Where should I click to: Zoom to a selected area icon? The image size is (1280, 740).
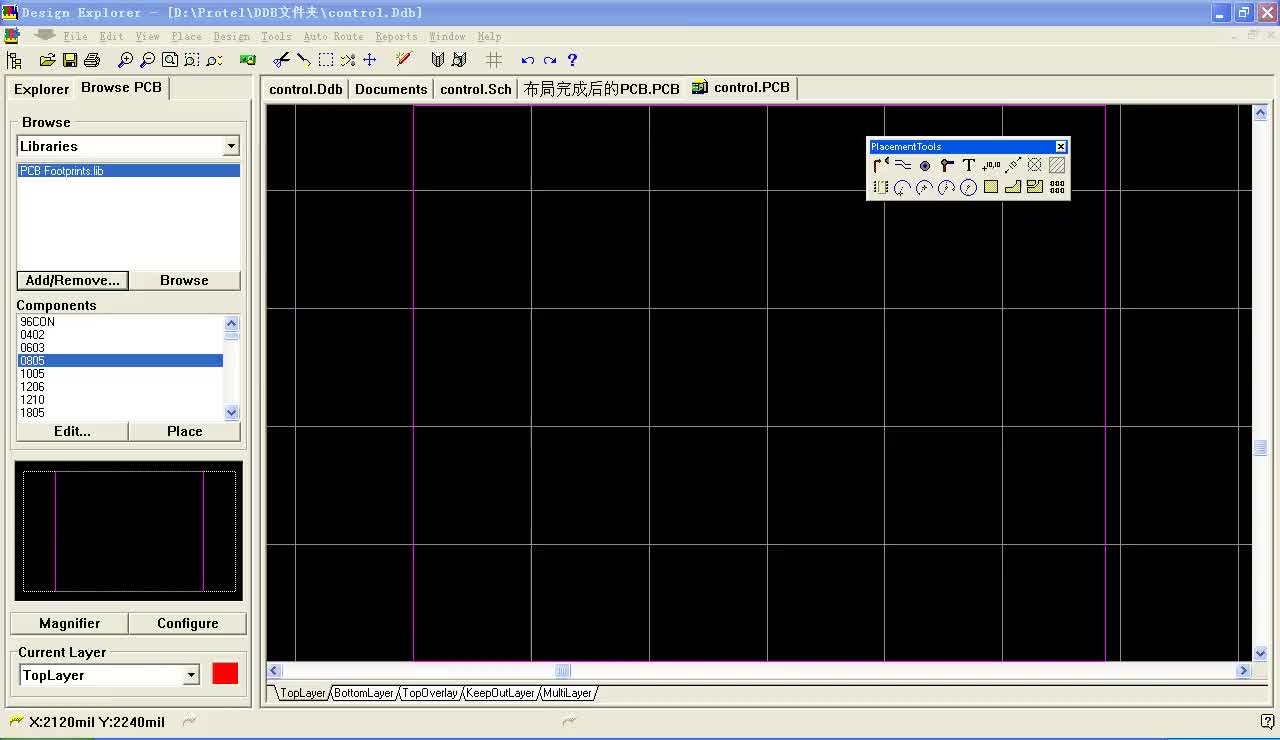point(192,60)
